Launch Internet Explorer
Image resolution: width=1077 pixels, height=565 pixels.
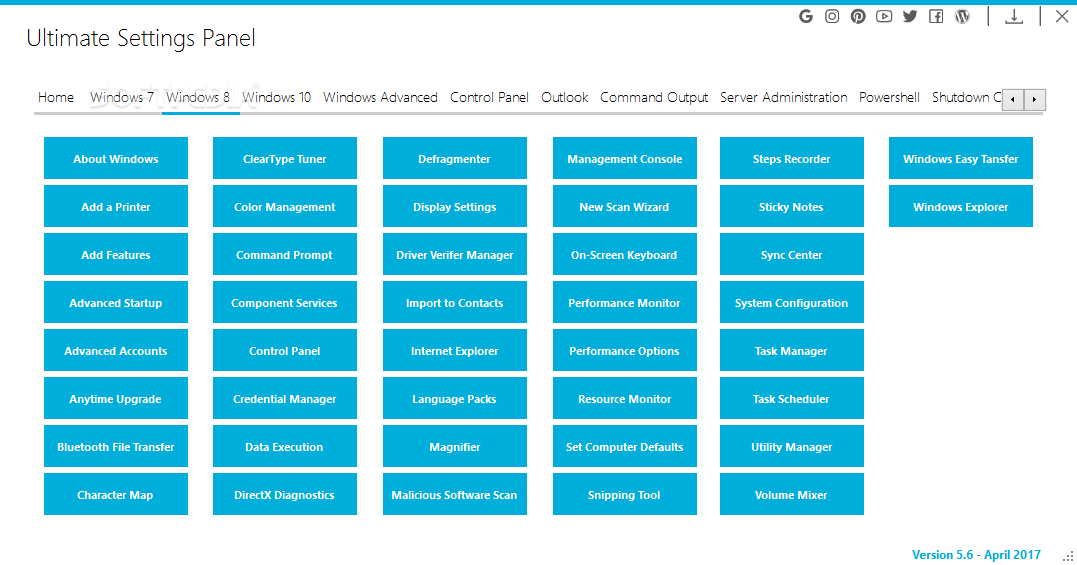[455, 351]
